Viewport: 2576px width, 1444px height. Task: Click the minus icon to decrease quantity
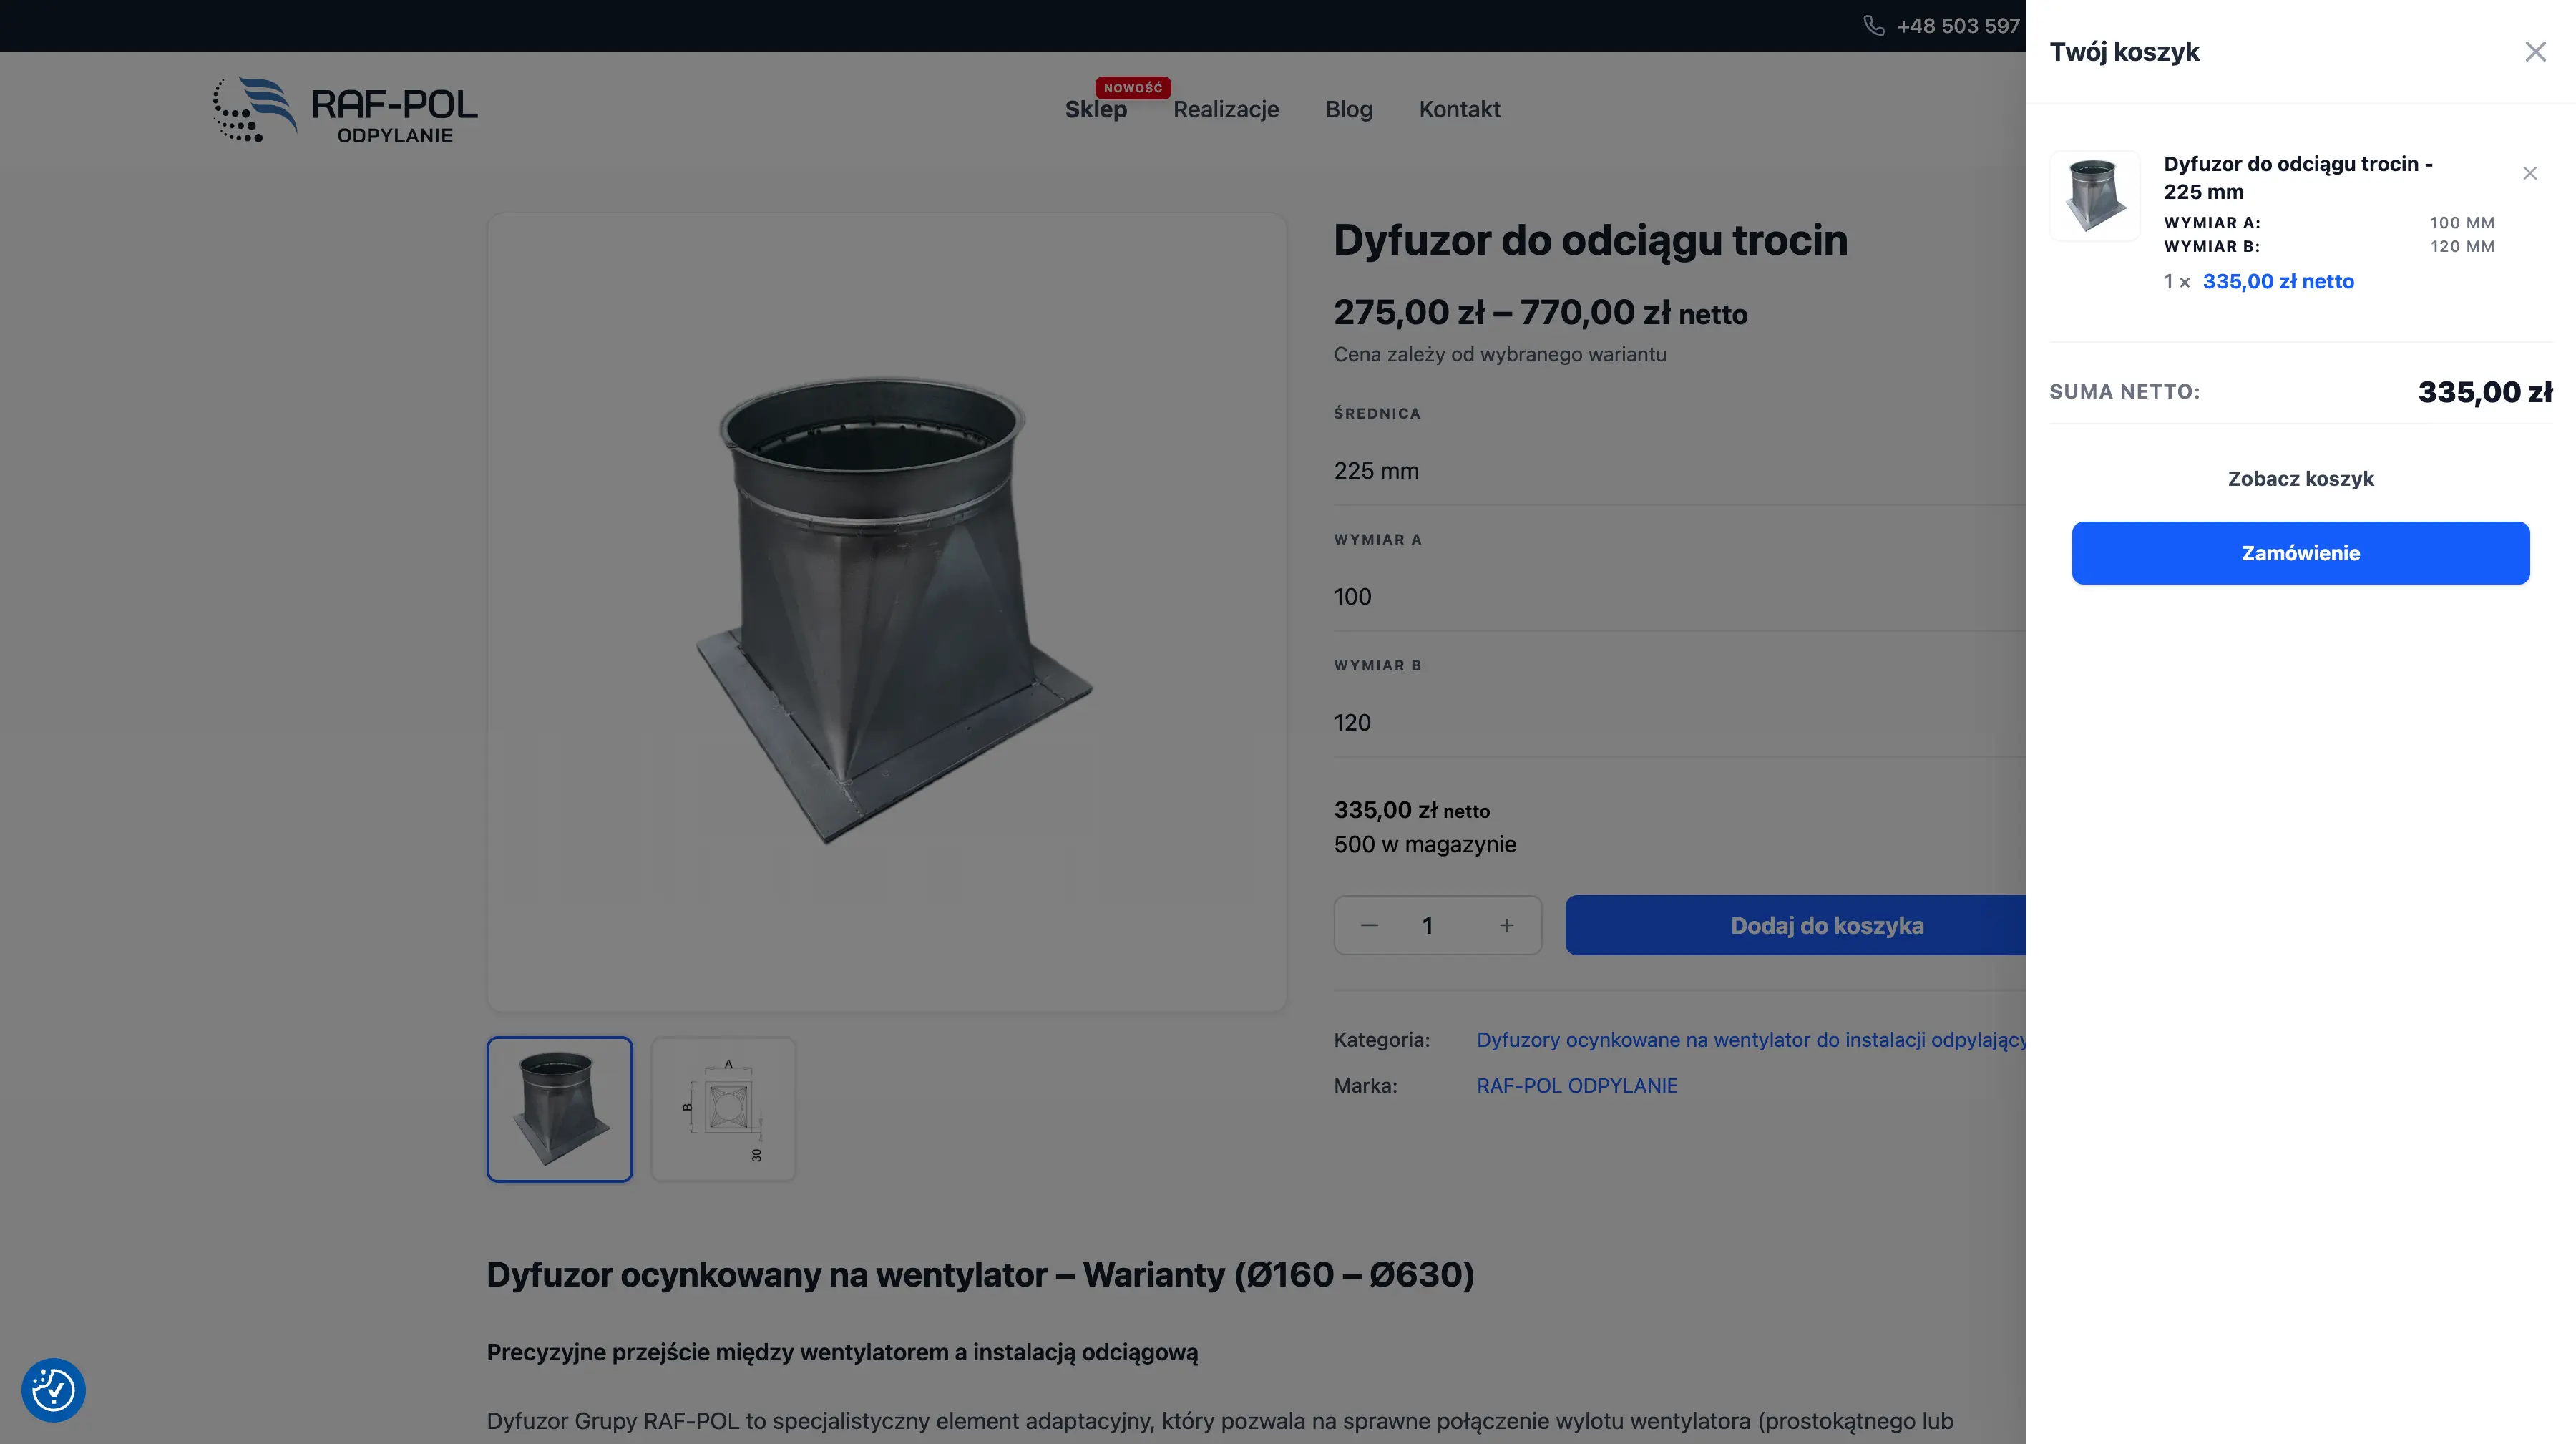point(1368,925)
